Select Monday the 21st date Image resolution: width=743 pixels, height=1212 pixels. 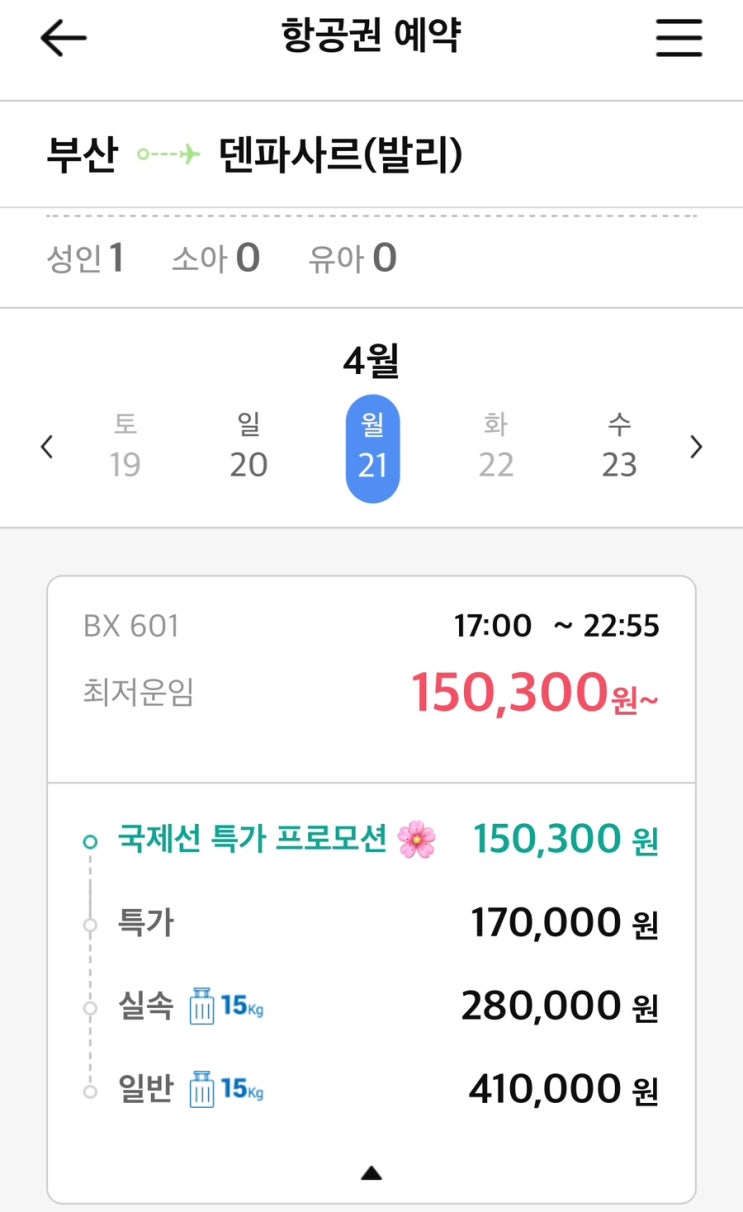tap(372, 447)
